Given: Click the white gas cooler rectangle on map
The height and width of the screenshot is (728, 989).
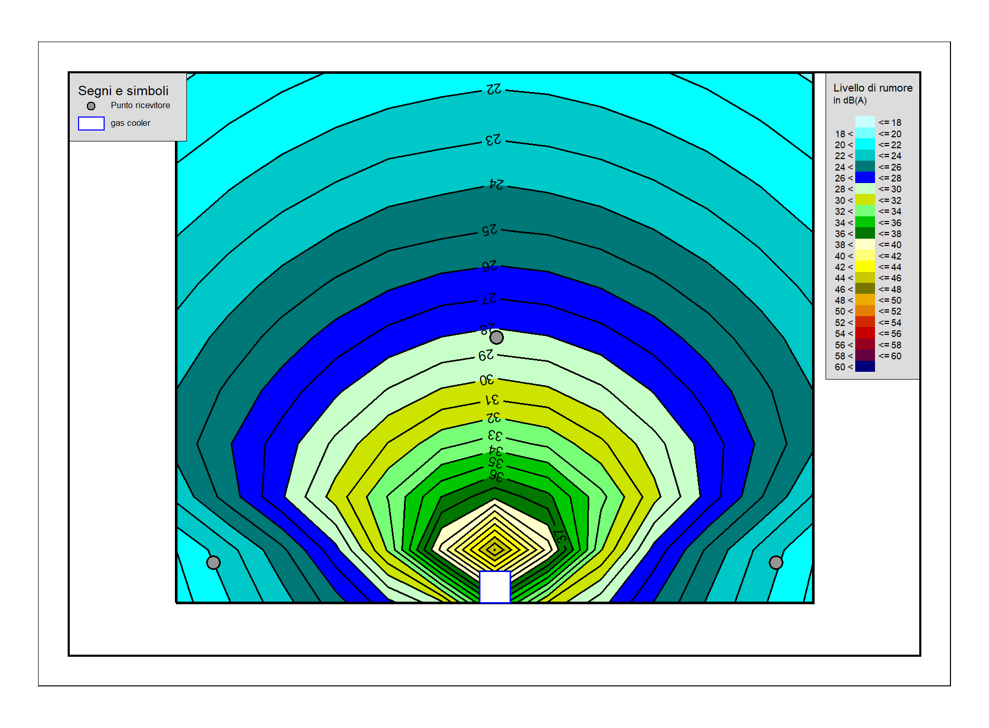Looking at the screenshot, I should pos(495,587).
